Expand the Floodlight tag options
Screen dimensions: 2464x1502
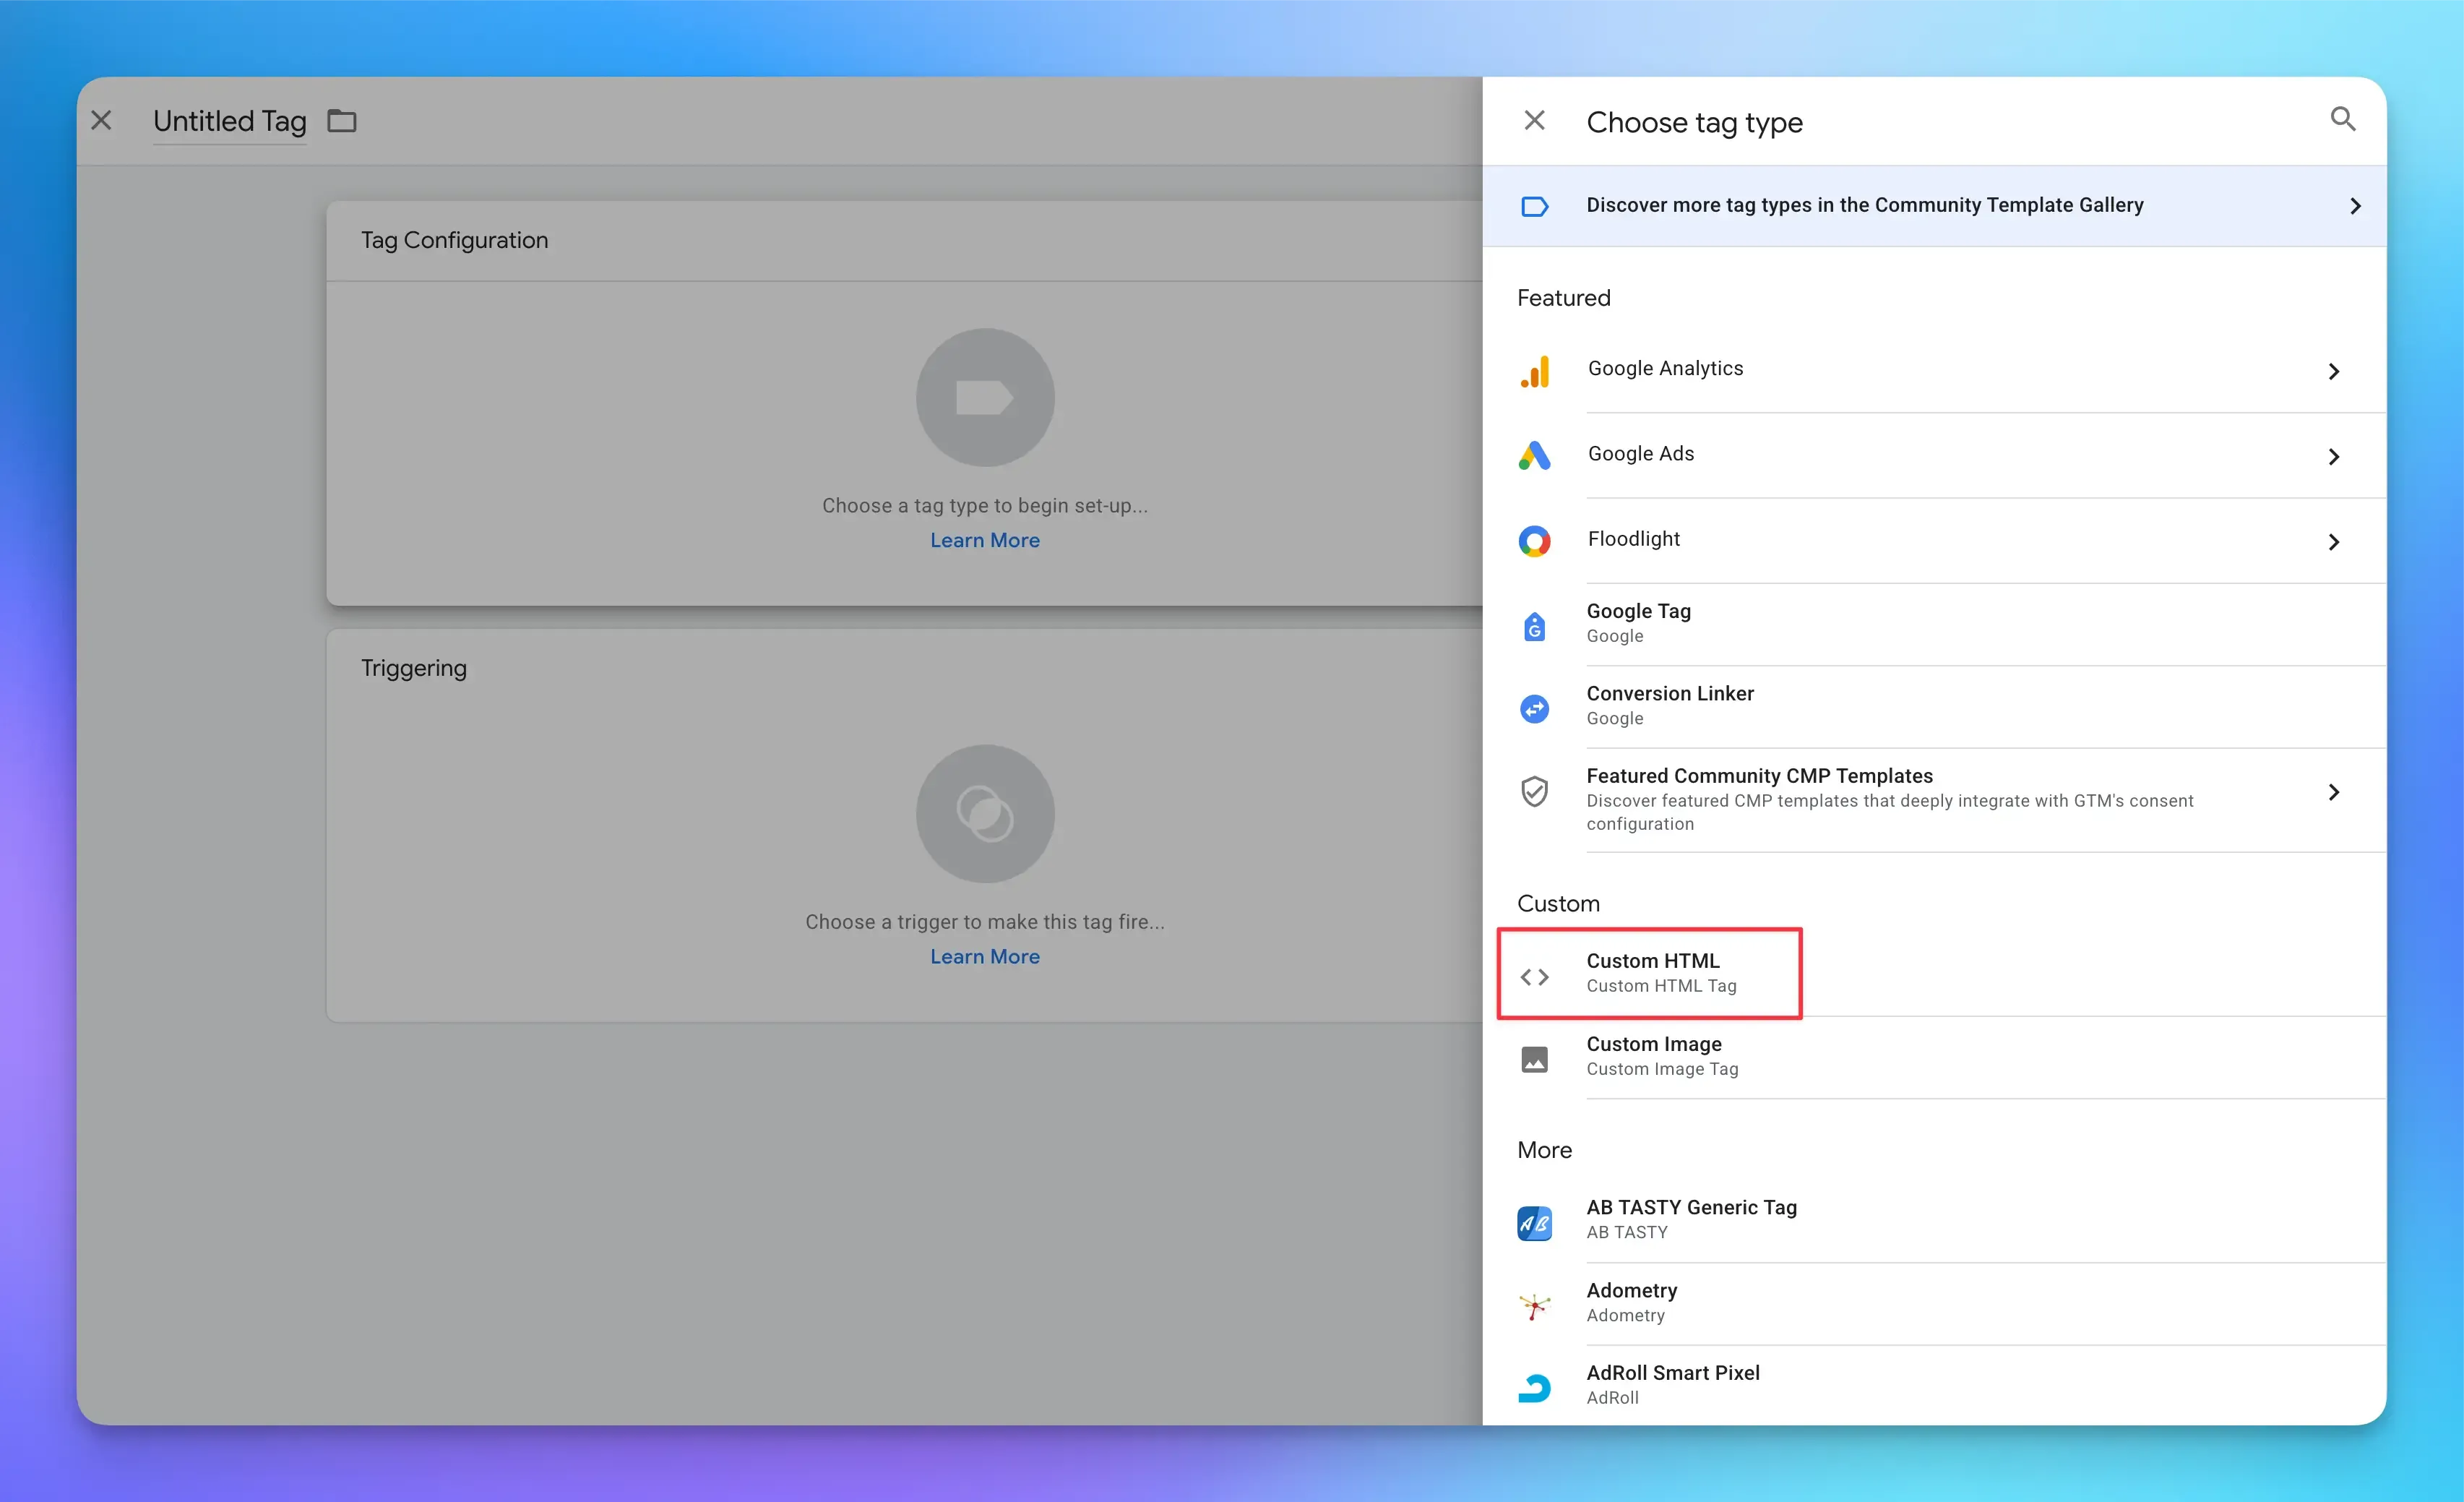[x=2334, y=542]
